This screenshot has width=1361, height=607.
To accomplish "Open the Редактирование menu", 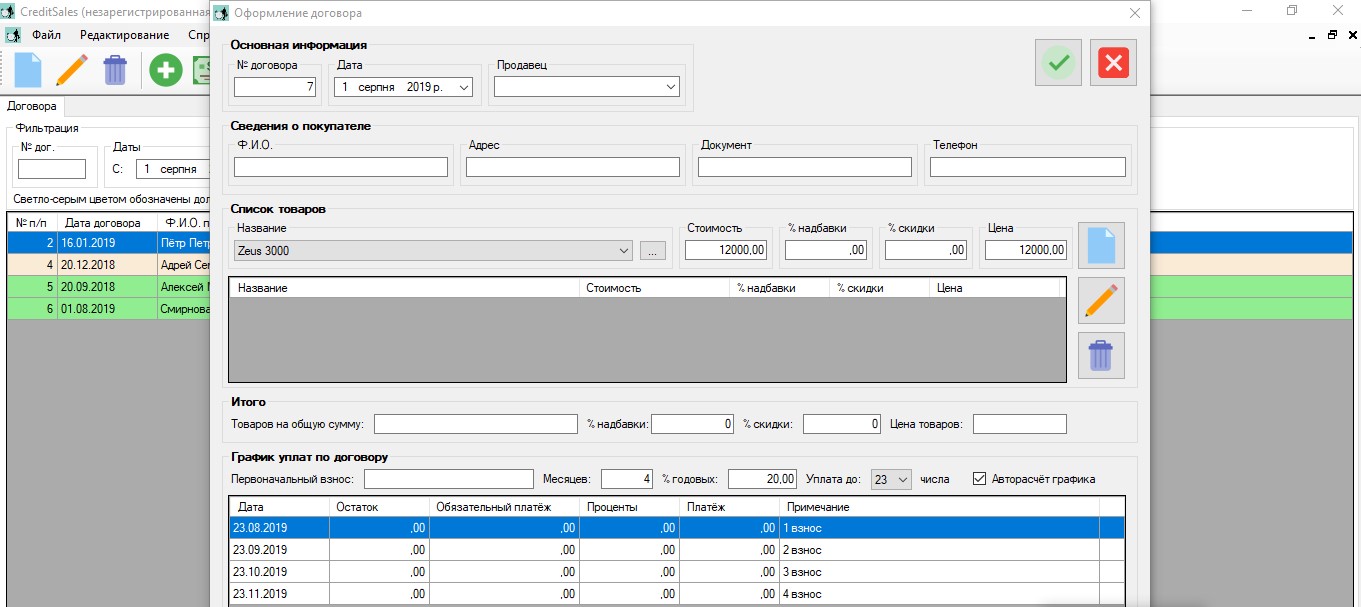I will click(x=125, y=35).
